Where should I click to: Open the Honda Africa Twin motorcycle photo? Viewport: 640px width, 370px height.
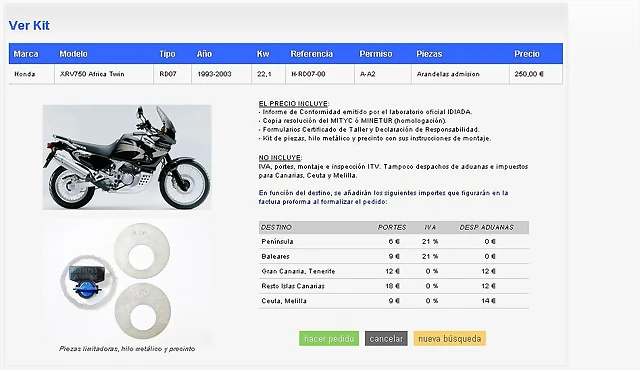point(127,157)
